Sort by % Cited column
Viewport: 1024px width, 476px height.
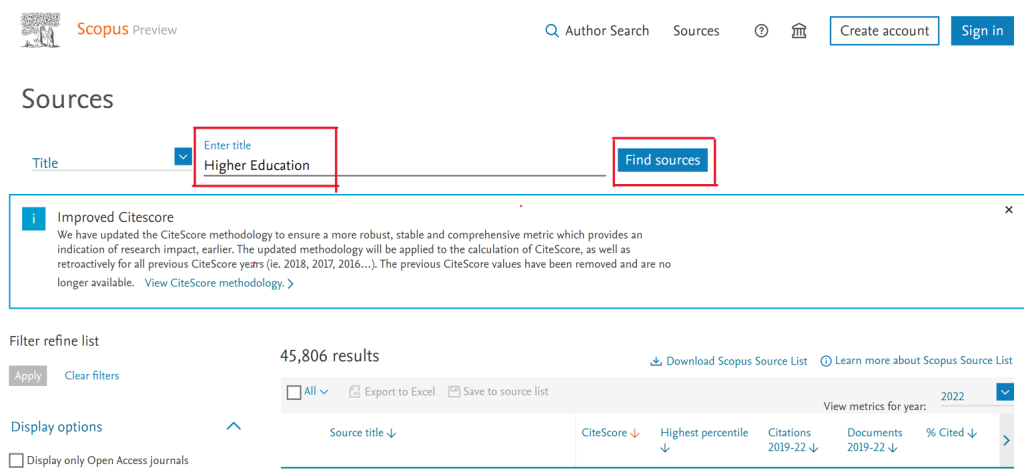[951, 433]
